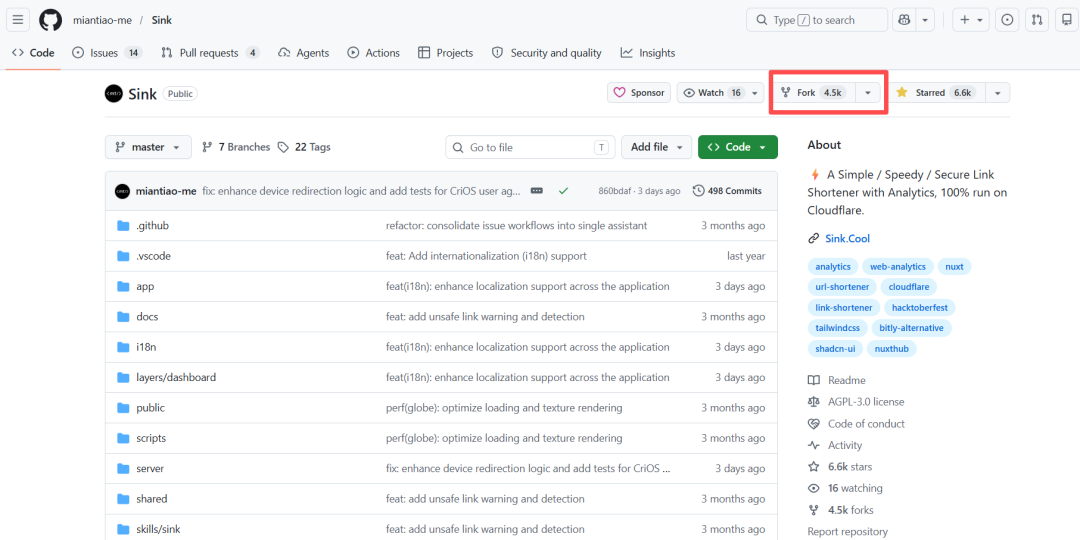Switch to the Insights tab

coord(647,52)
